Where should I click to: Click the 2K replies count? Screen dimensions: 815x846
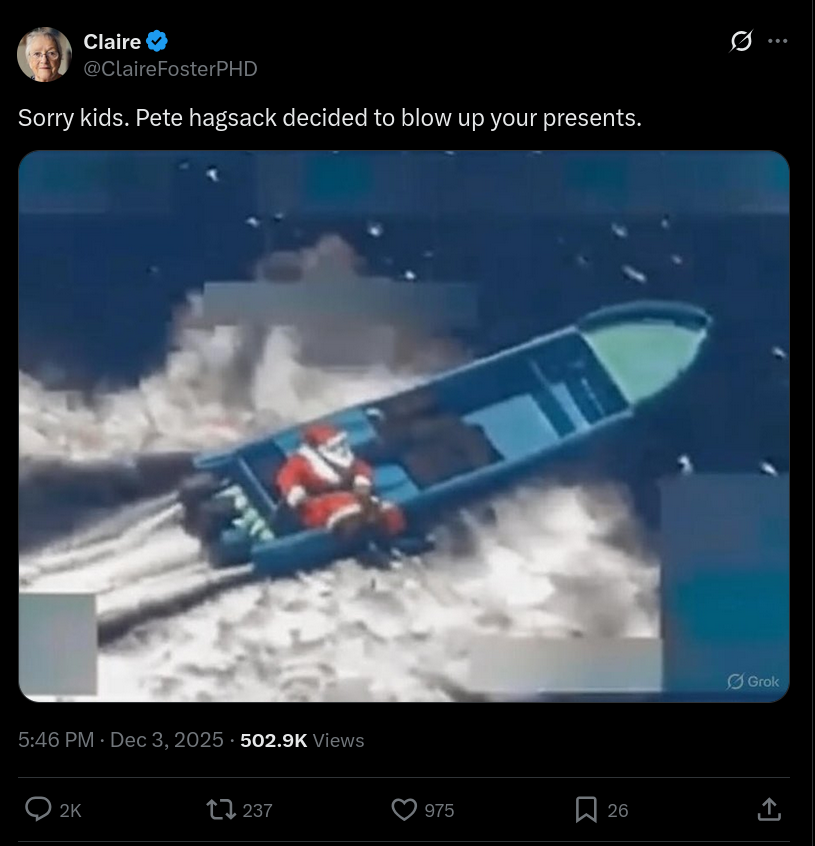(70, 810)
